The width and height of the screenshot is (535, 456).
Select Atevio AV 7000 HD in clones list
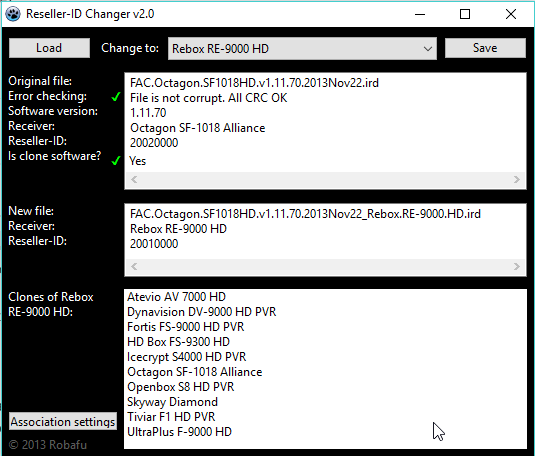tap(176, 297)
